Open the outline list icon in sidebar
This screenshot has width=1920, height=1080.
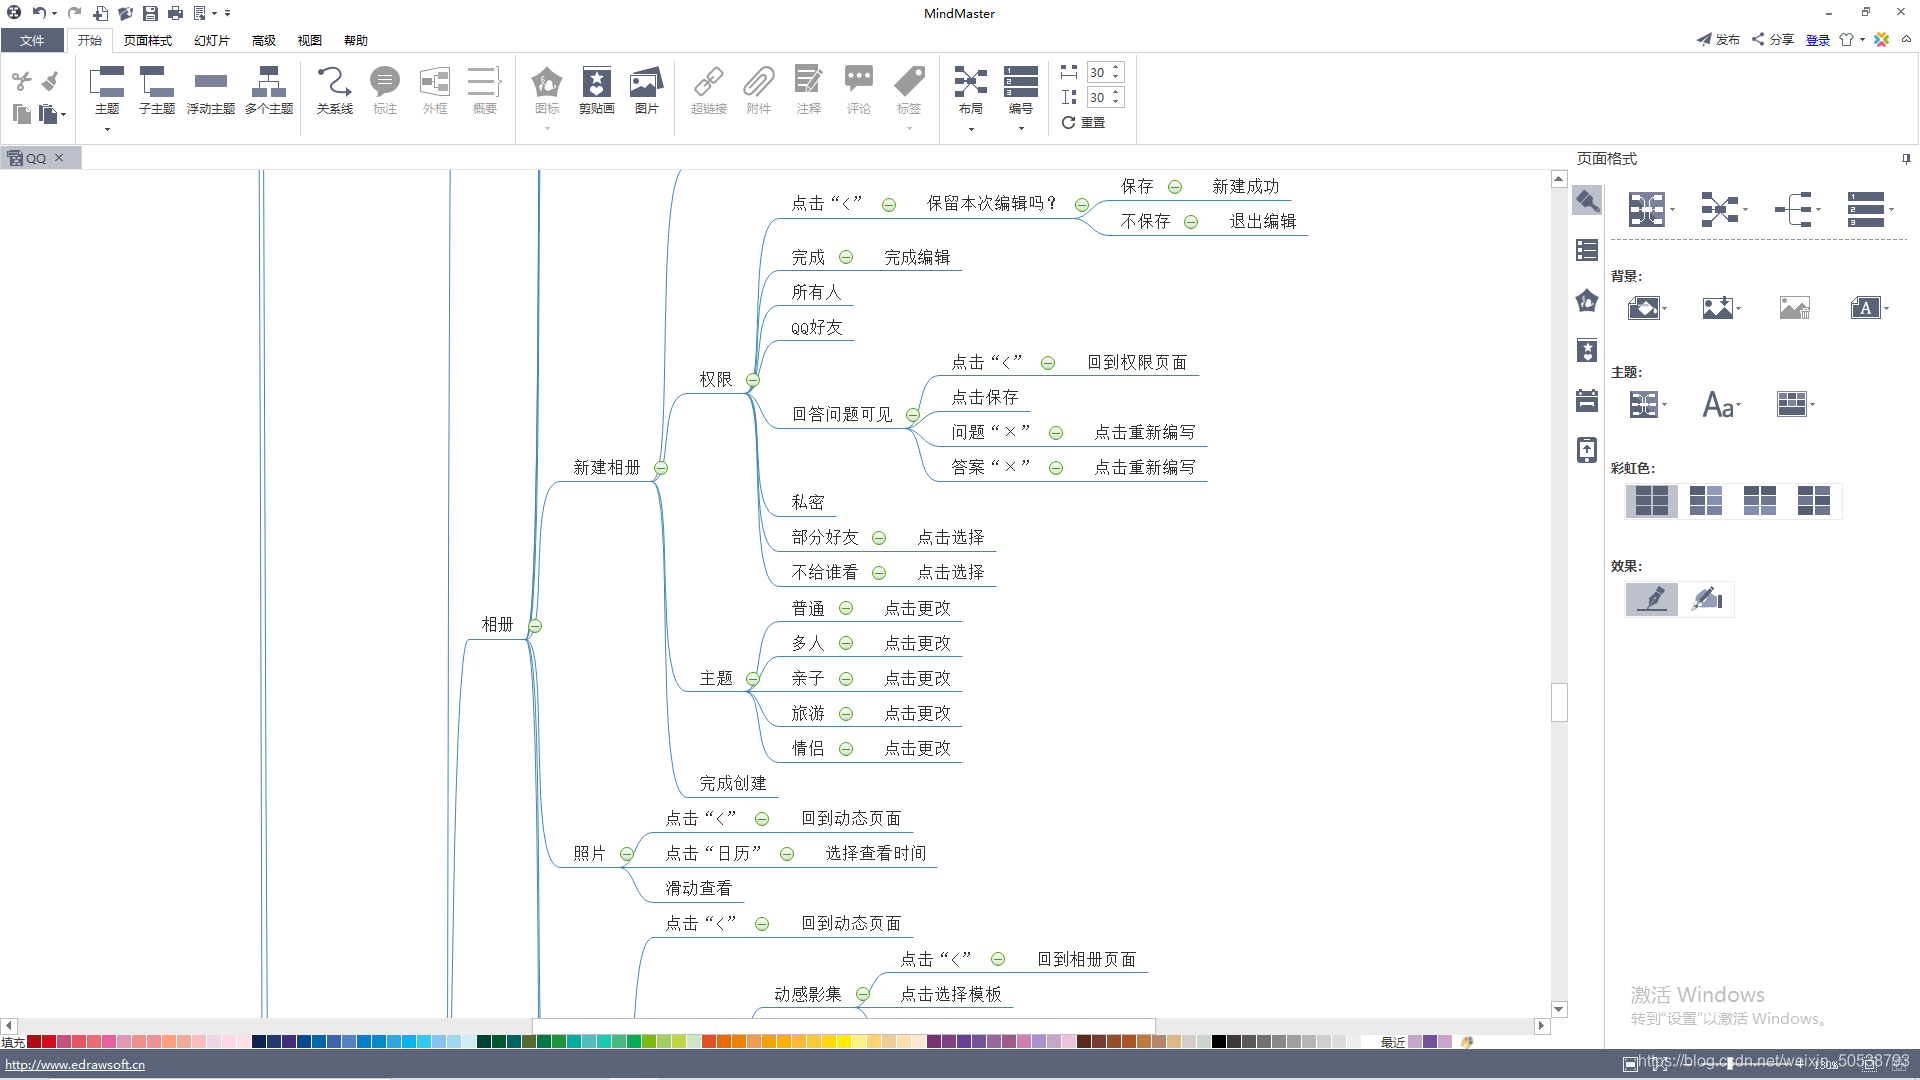tap(1587, 250)
